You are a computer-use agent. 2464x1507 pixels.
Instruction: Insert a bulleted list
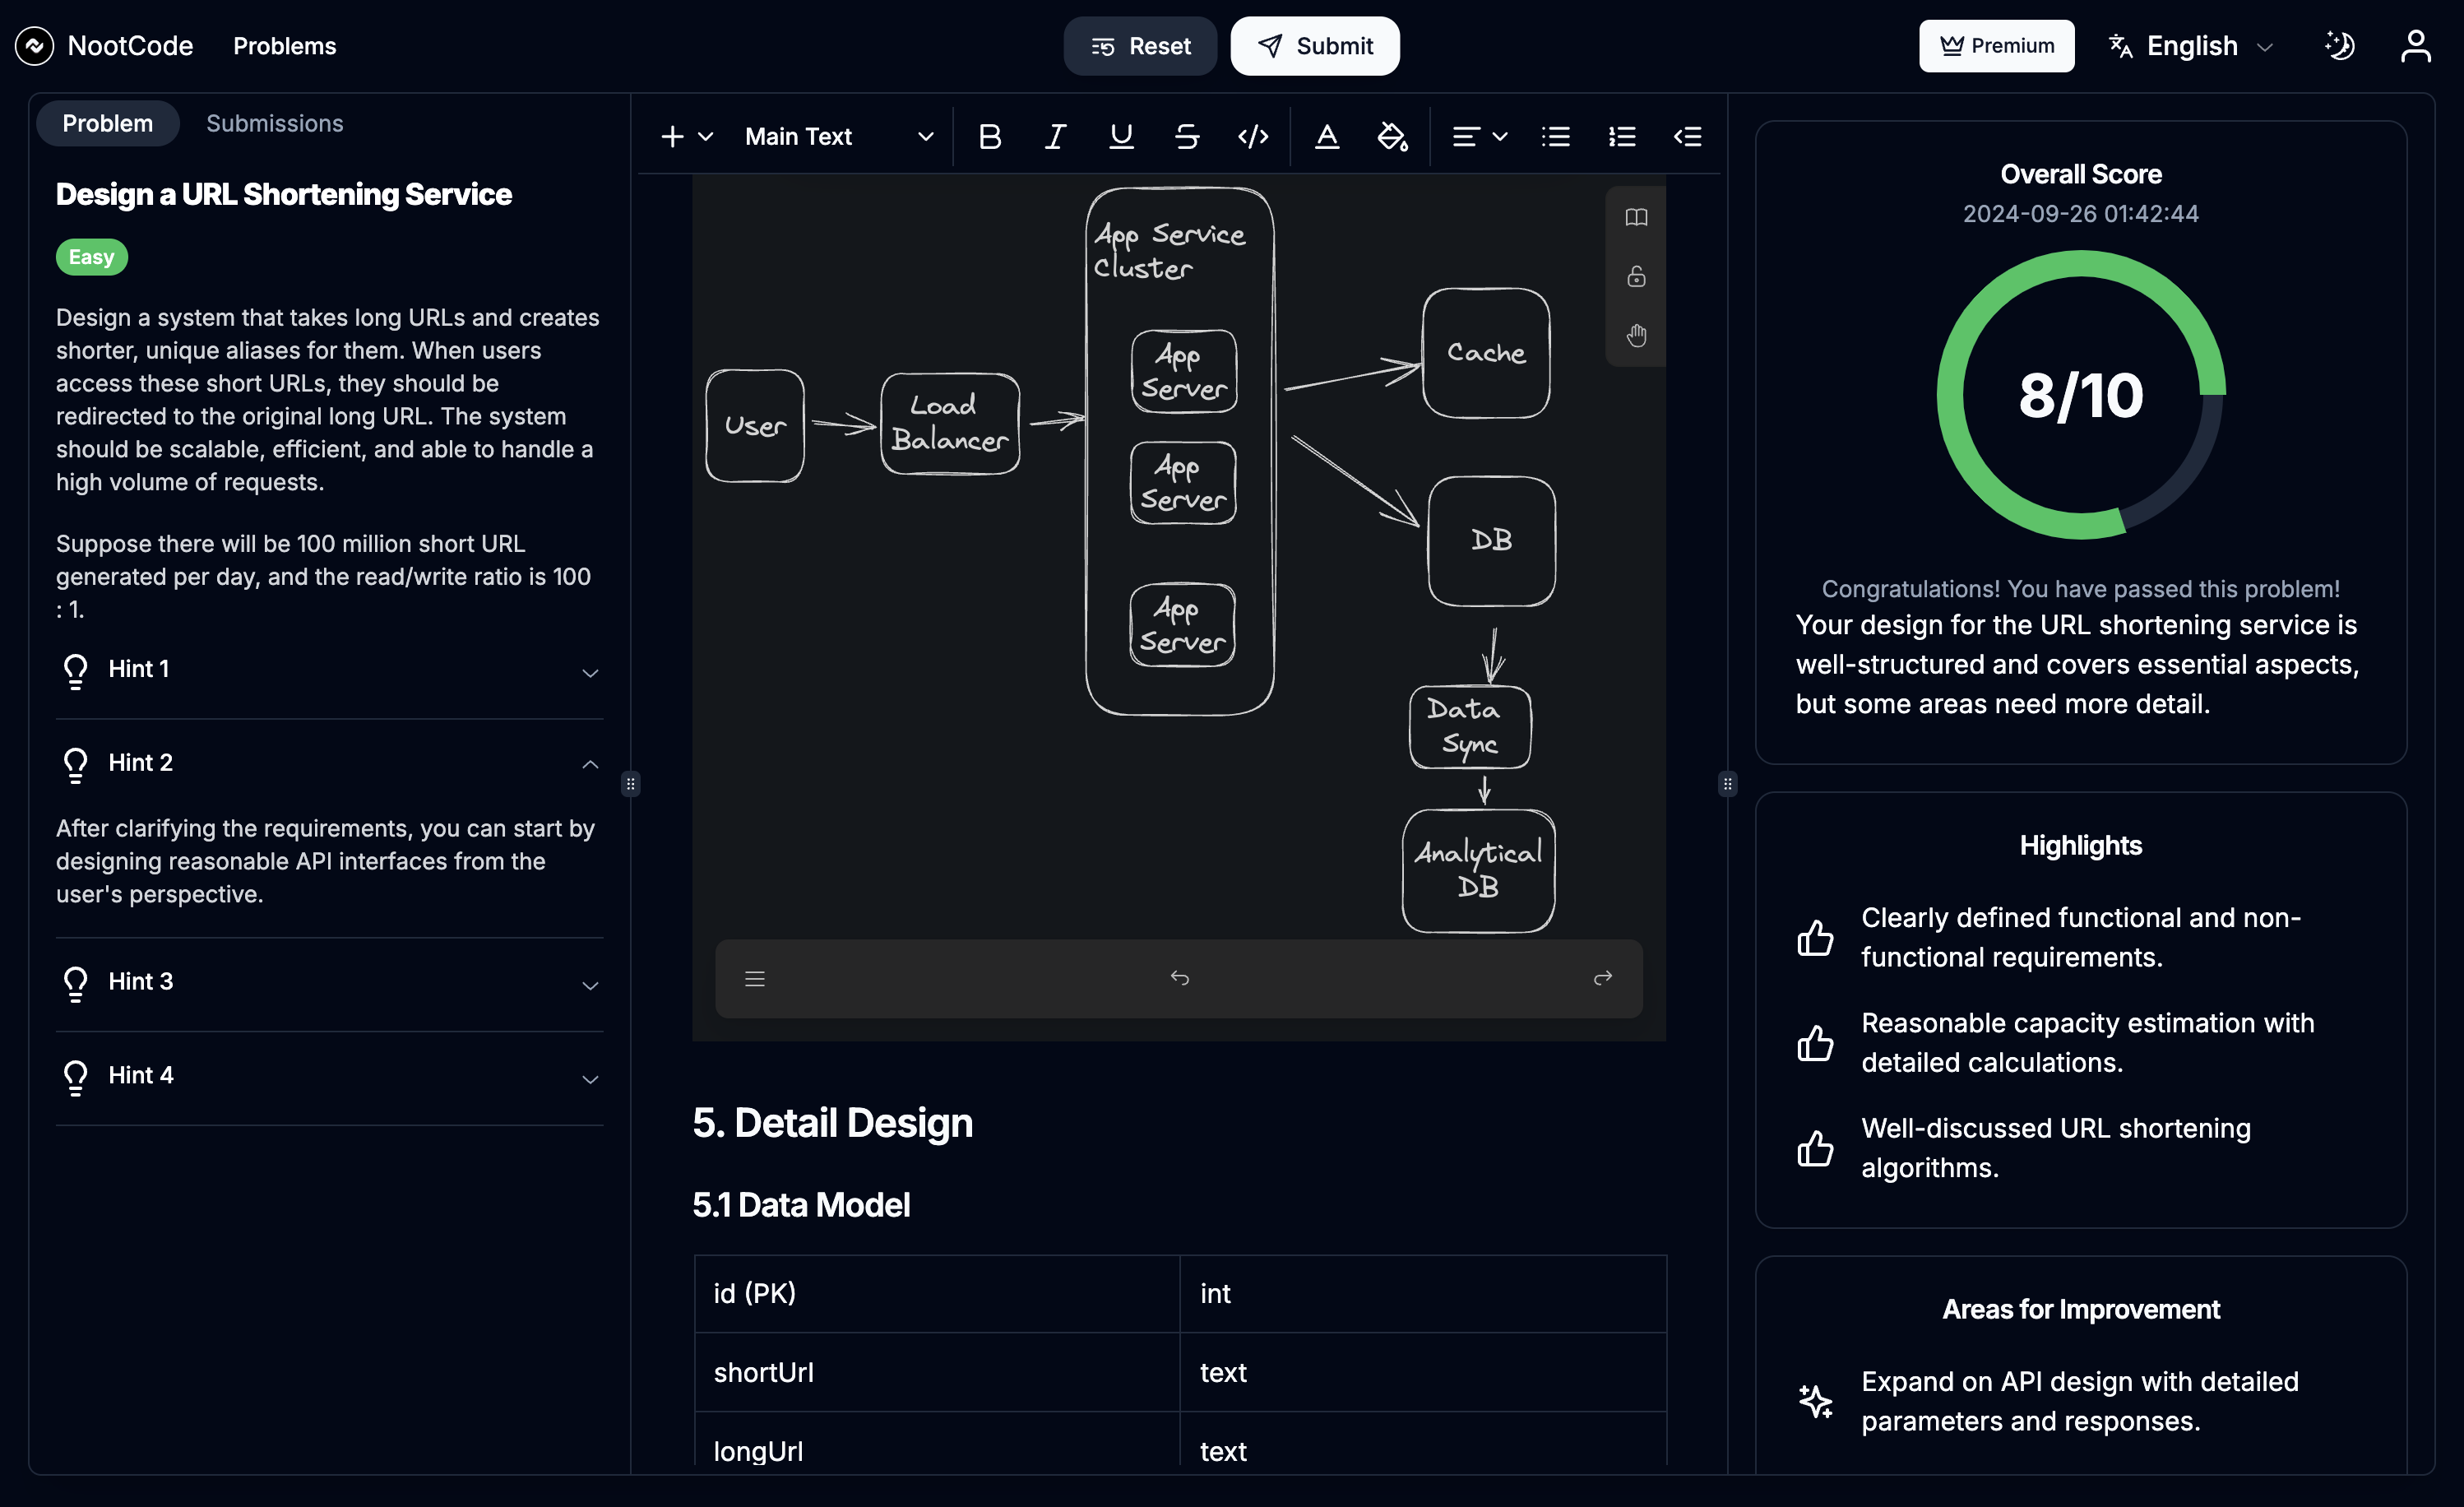(x=1556, y=137)
